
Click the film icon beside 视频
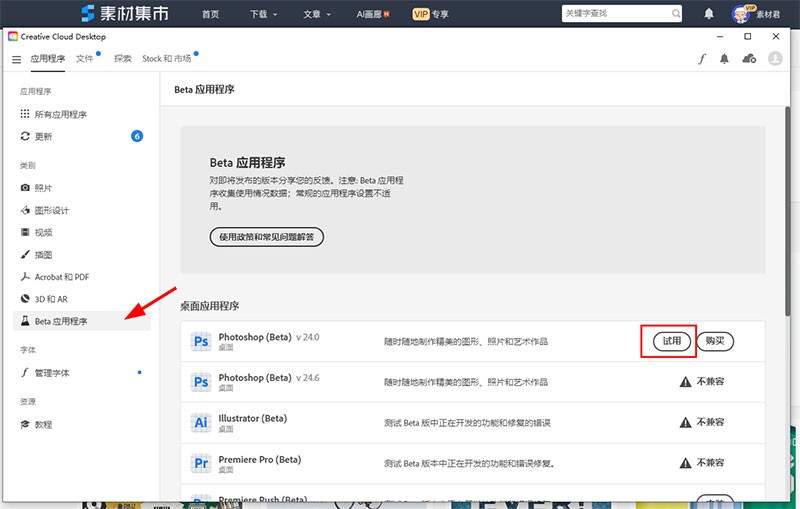pos(25,232)
